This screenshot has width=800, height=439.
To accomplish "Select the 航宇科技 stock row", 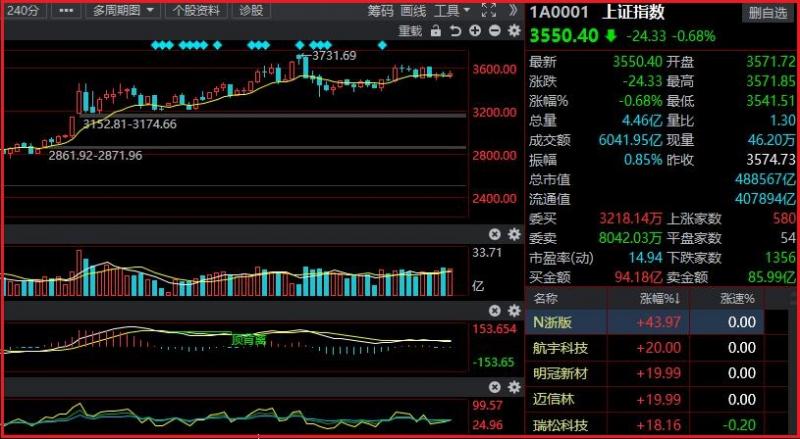I will coord(644,348).
